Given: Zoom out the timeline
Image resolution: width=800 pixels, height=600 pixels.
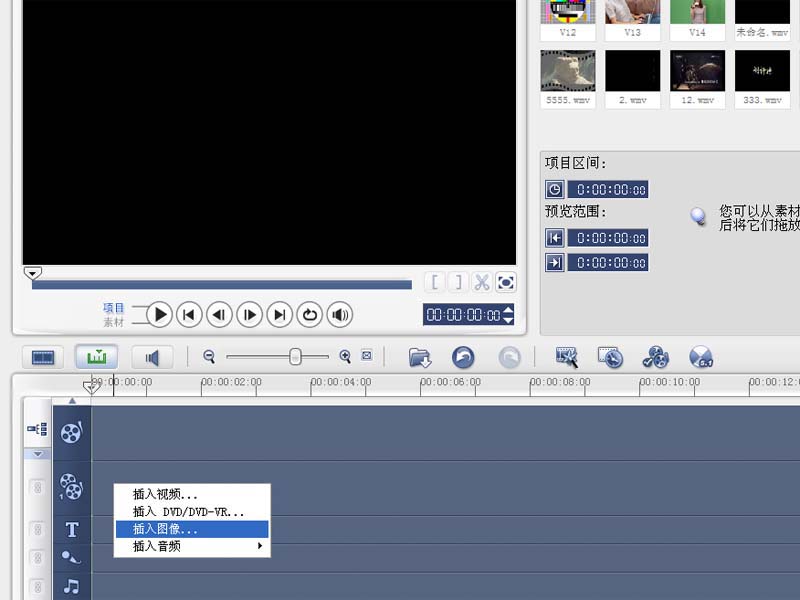Looking at the screenshot, I should (x=209, y=357).
